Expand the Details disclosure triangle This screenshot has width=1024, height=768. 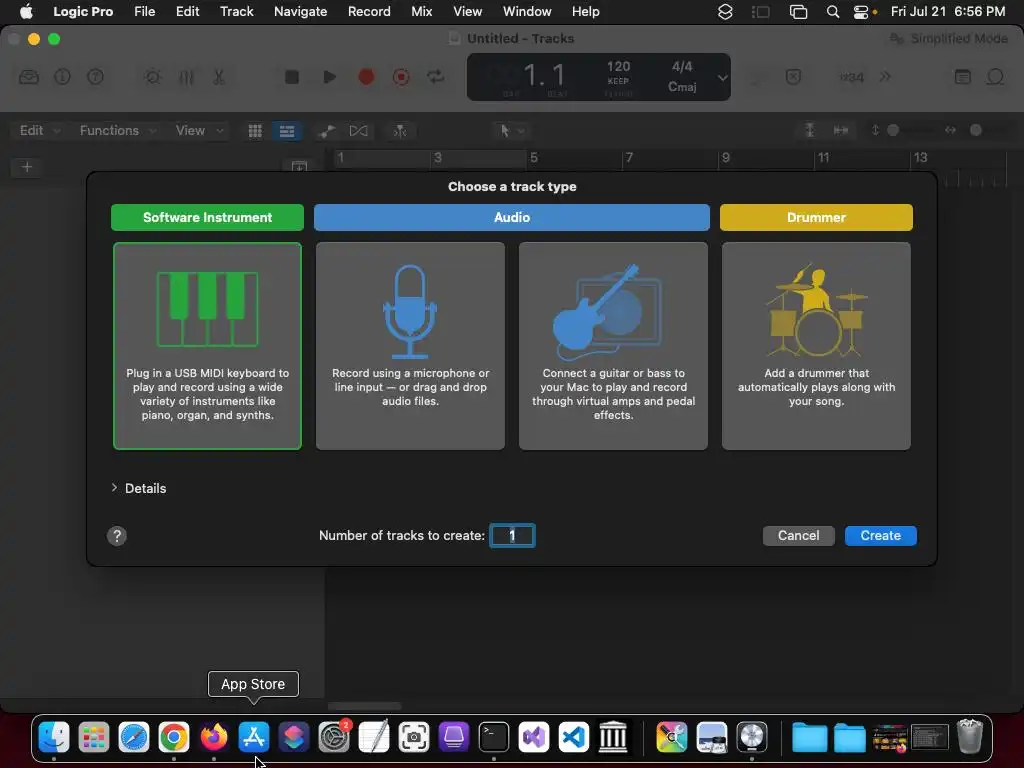click(x=114, y=488)
